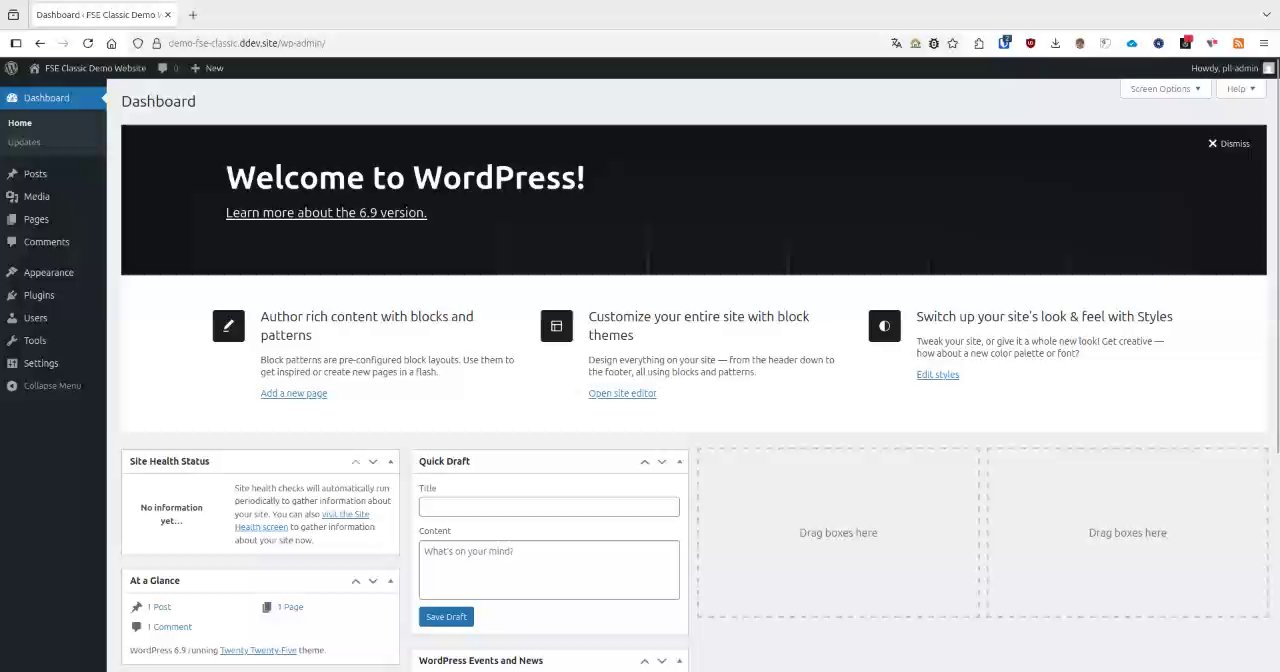Screen dimensions: 1280x672
Task: Expand the Help dropdown
Action: 1241,89
